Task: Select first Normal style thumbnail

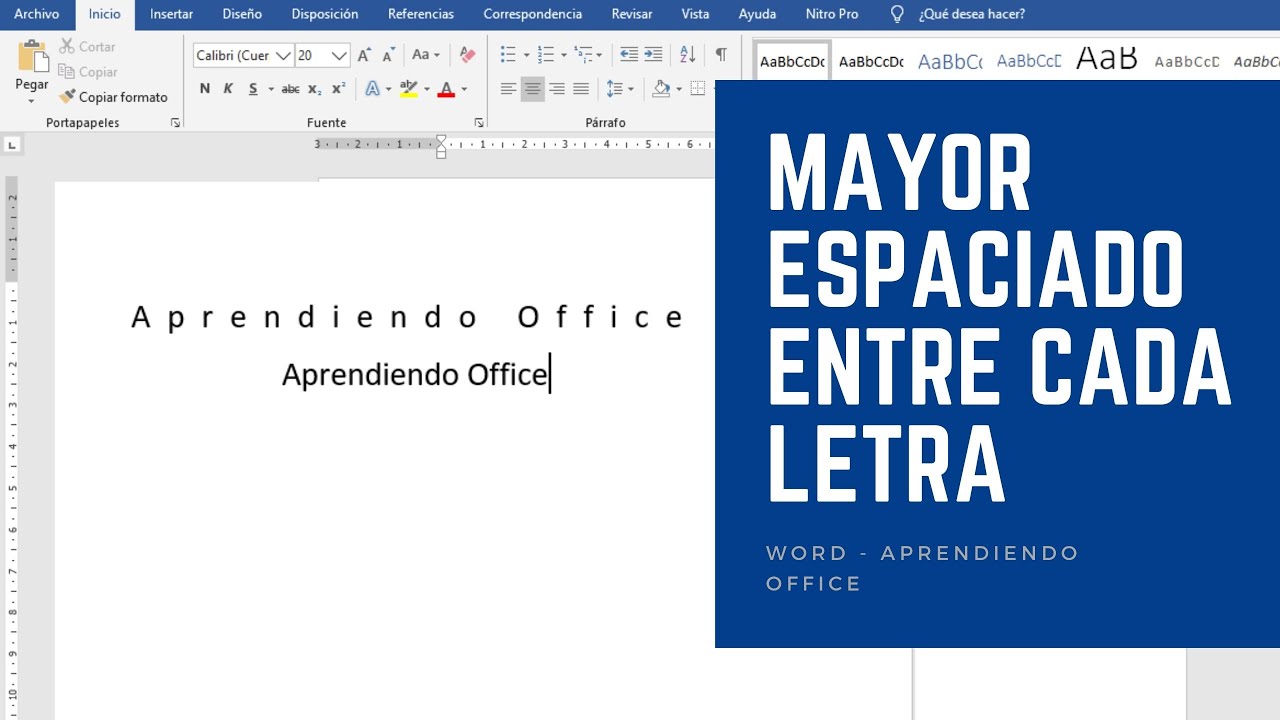Action: tap(792, 61)
